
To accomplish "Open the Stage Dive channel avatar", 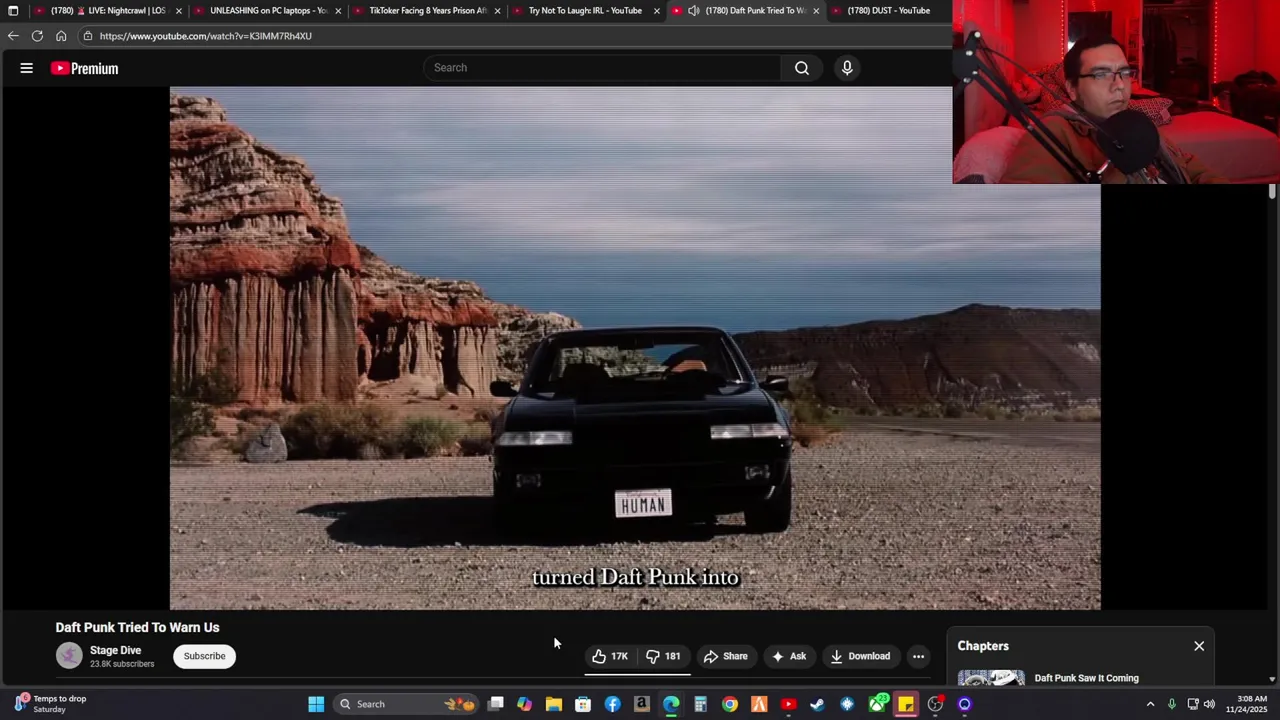I will pyautogui.click(x=69, y=656).
